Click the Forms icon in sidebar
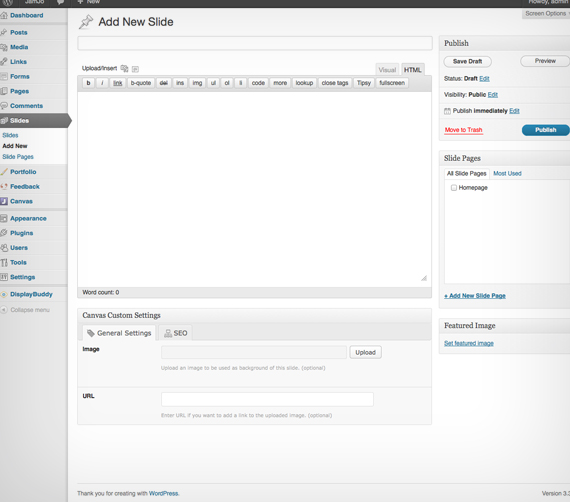The height and width of the screenshot is (502, 570). click(x=4, y=76)
